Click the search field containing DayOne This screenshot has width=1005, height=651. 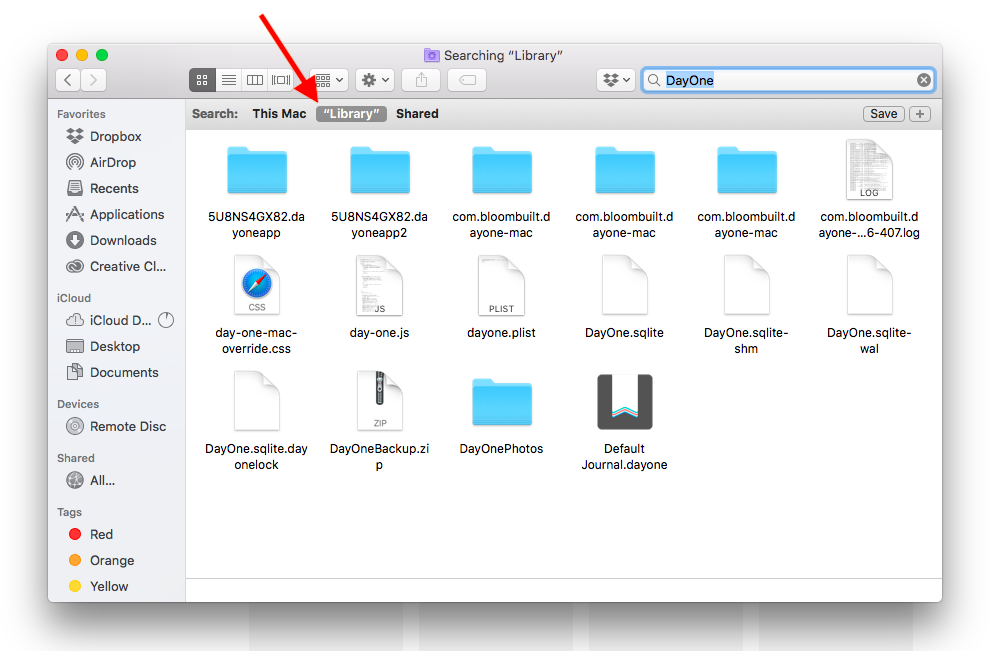tap(788, 80)
